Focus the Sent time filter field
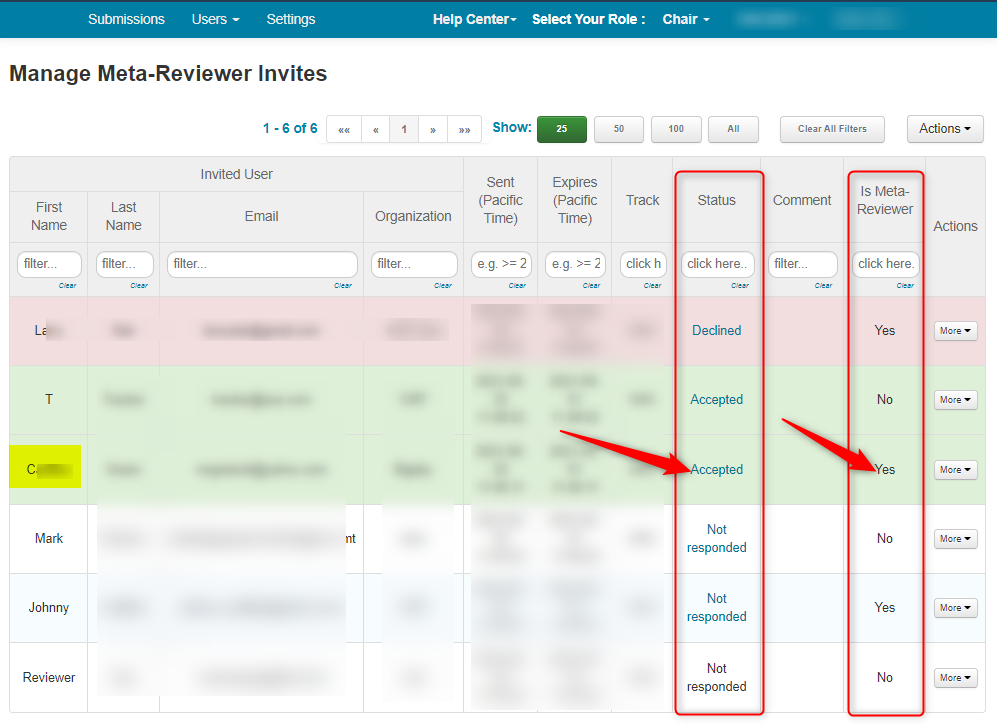 [501, 264]
